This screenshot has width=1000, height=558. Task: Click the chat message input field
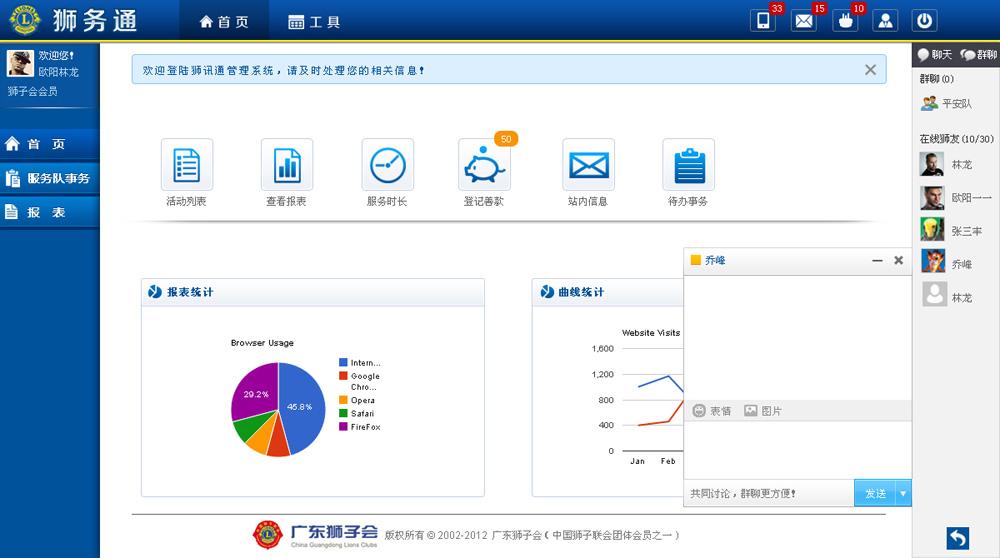click(x=797, y=450)
